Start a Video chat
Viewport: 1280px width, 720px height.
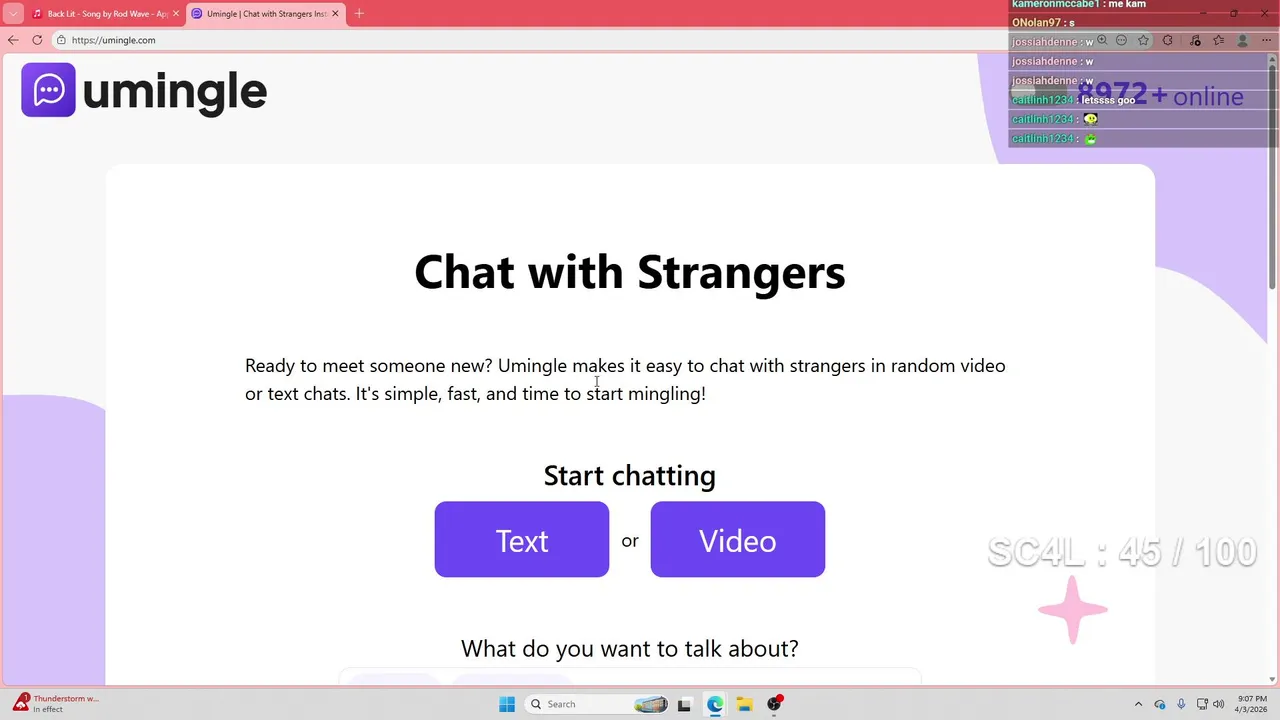[x=738, y=540]
